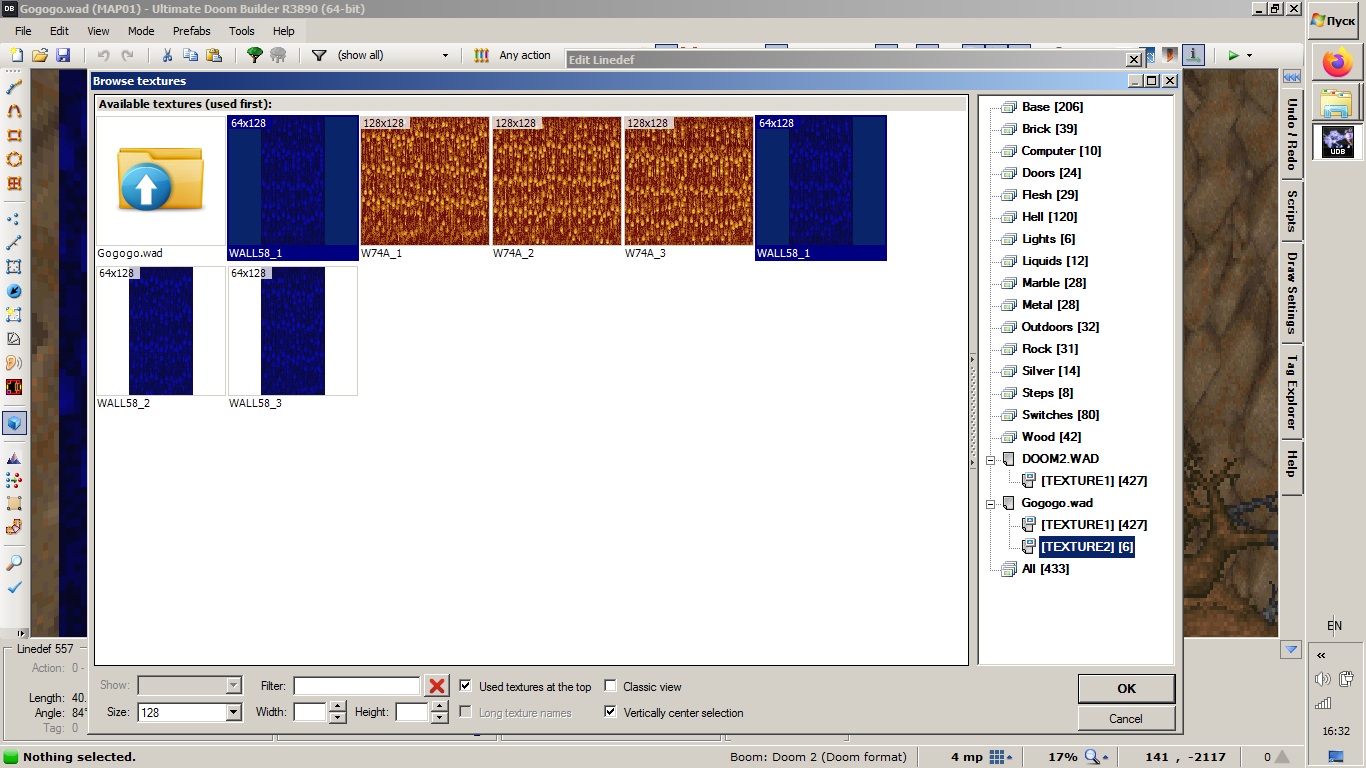Select the Draw Ellipse tool

click(14, 160)
